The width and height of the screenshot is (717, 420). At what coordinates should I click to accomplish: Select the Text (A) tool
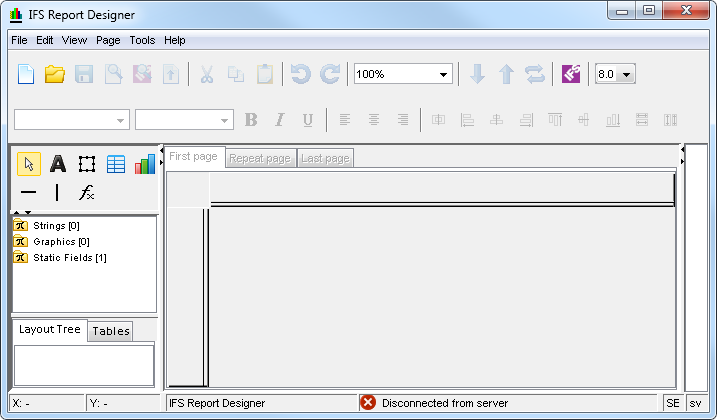pos(58,164)
